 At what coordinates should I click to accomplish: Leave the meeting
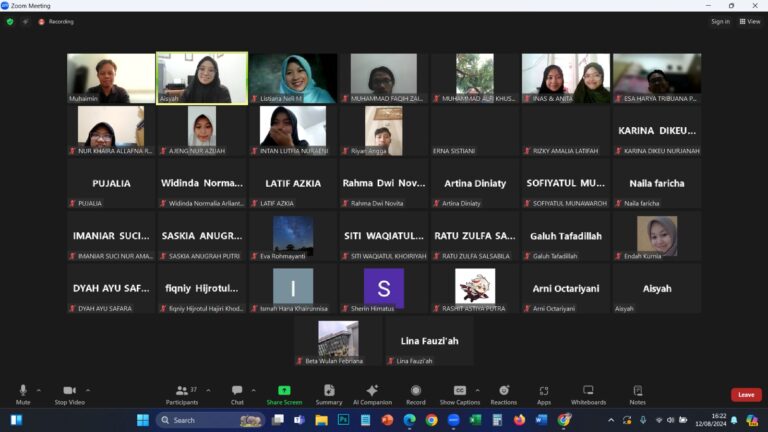(745, 395)
